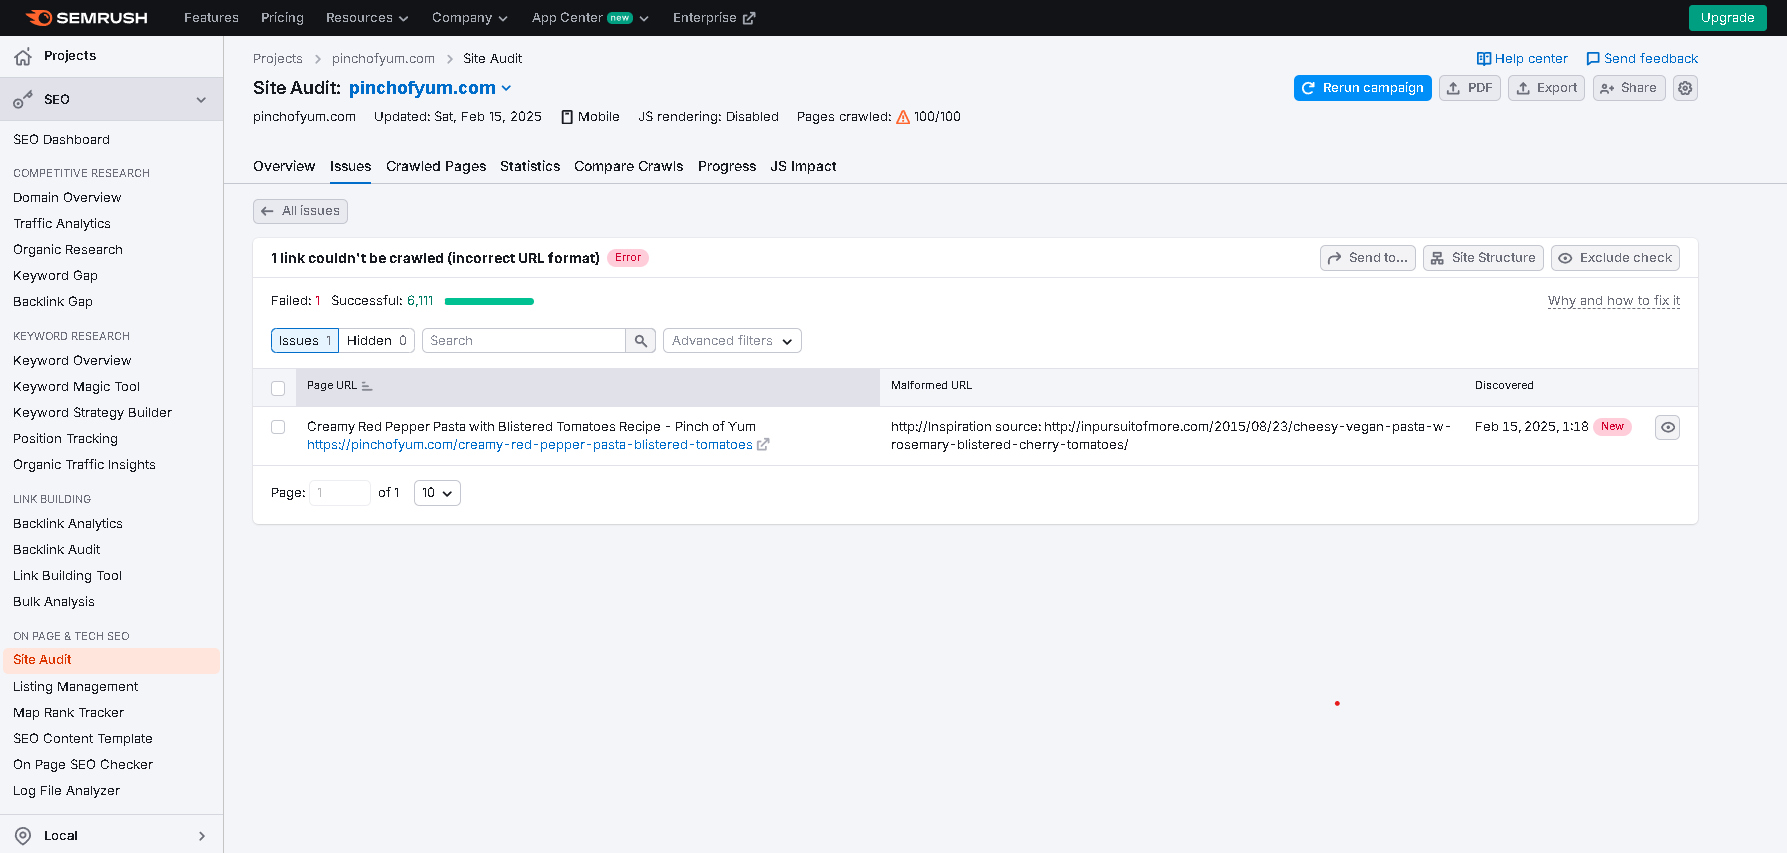This screenshot has width=1787, height=853.
Task: Click the Exclude check button
Action: (x=1615, y=258)
